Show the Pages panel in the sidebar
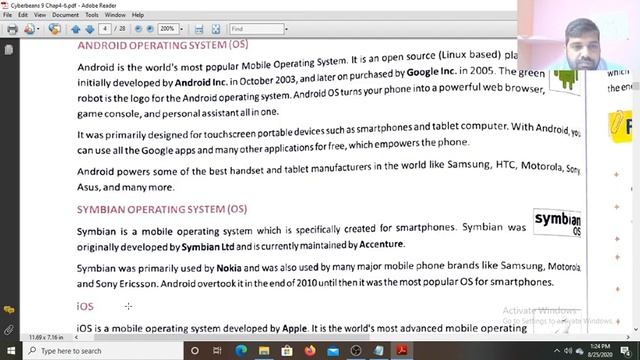The image size is (640, 360). [9, 50]
